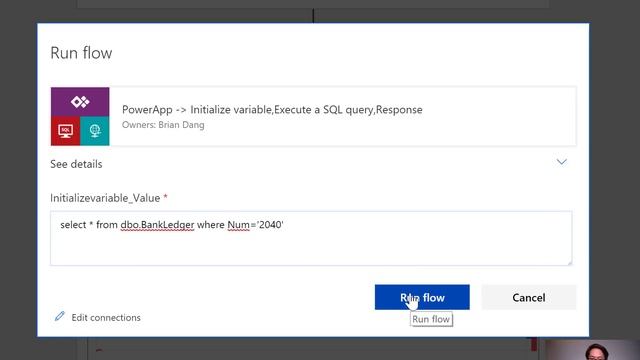
Task: Open Edit connections link
Action: (x=106, y=317)
